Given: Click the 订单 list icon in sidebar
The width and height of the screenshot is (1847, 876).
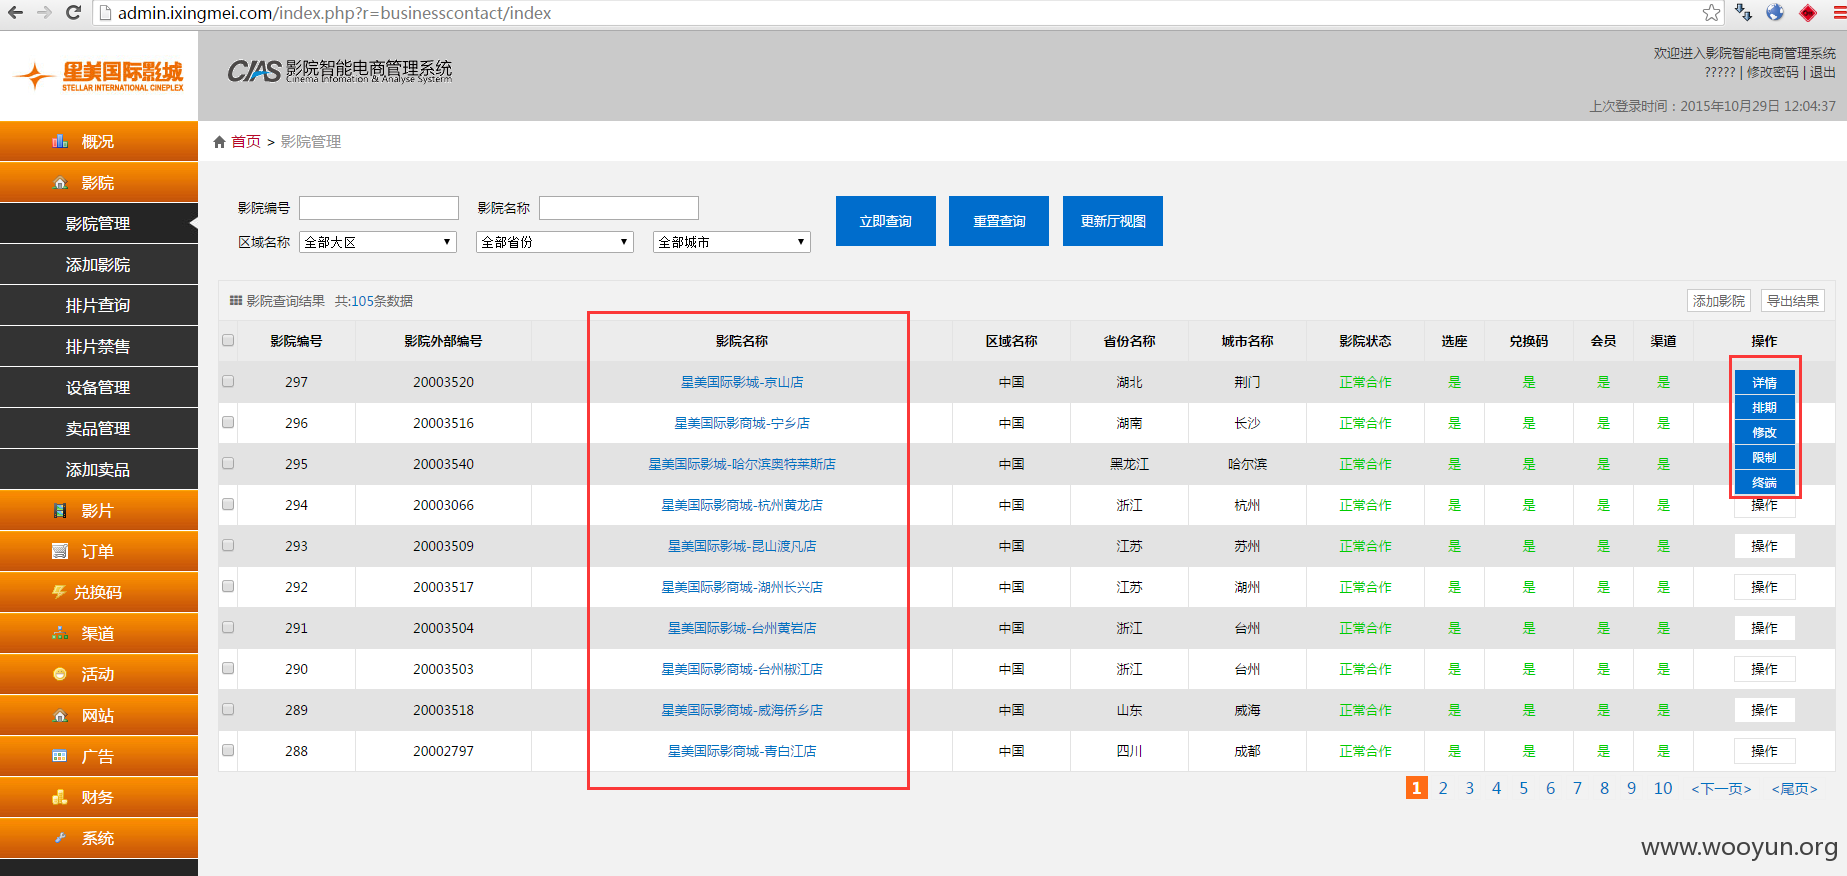Looking at the screenshot, I should pyautogui.click(x=60, y=551).
